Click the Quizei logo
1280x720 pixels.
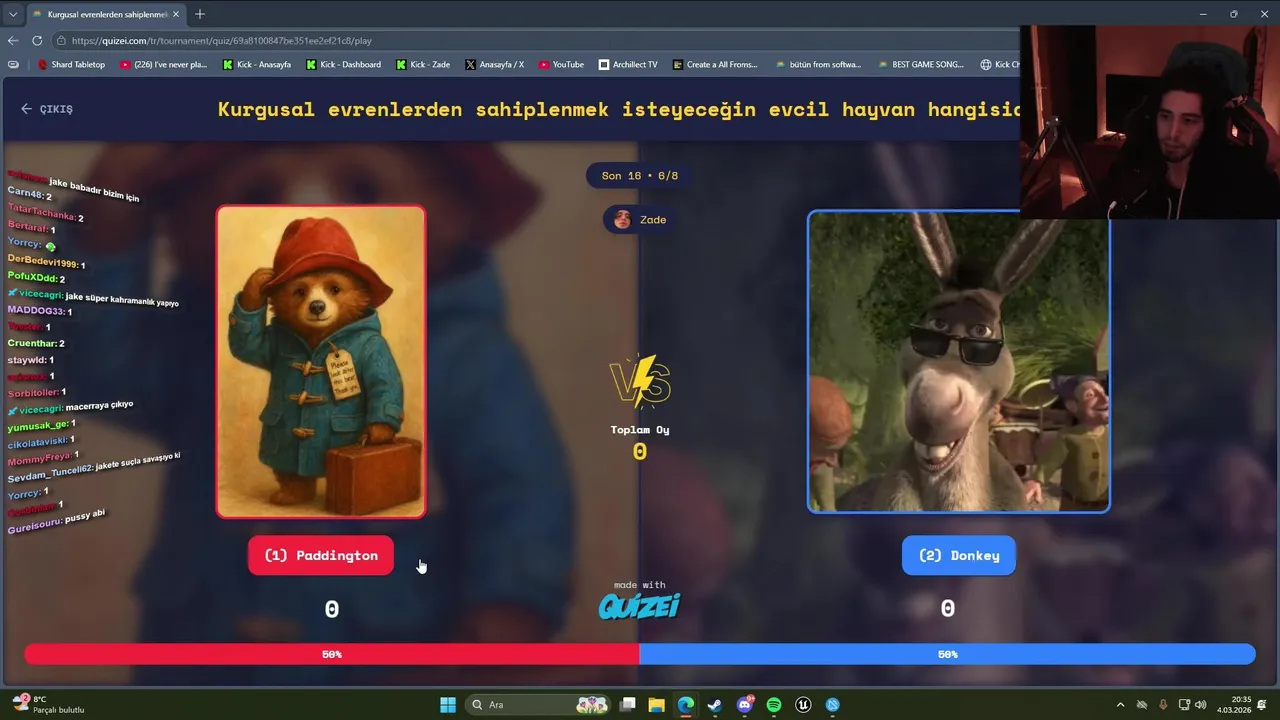point(640,606)
